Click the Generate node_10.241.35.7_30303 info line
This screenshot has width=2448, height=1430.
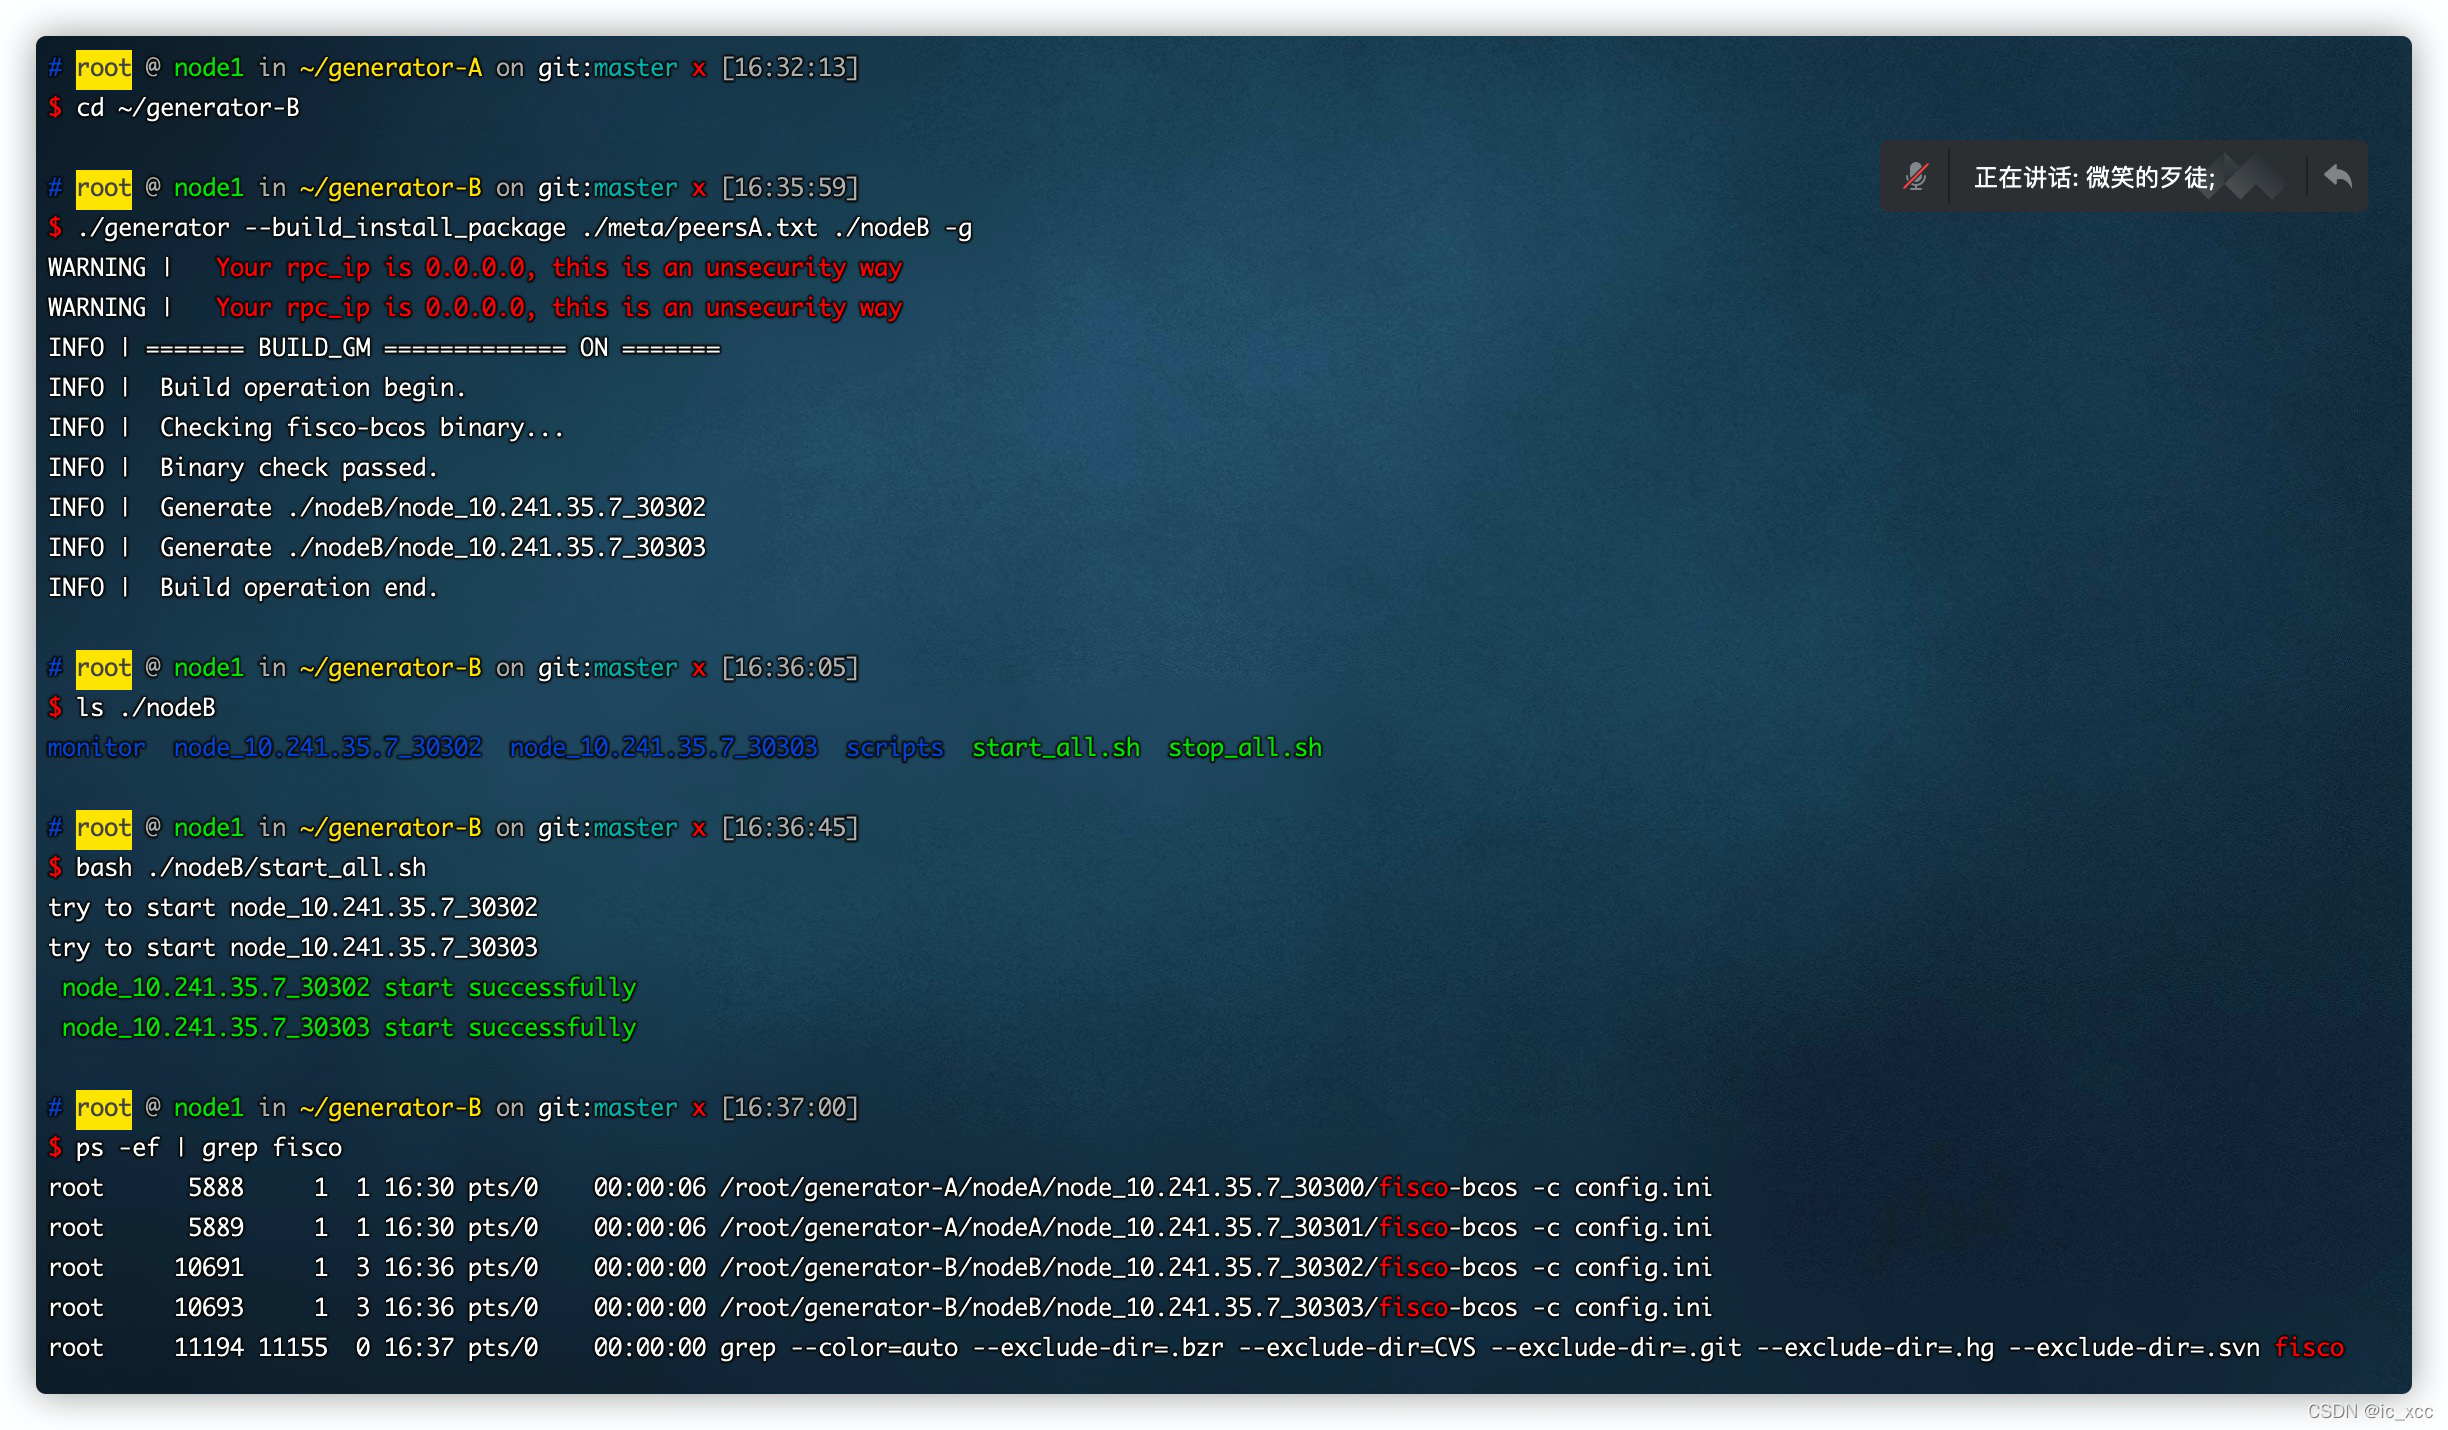(x=377, y=548)
